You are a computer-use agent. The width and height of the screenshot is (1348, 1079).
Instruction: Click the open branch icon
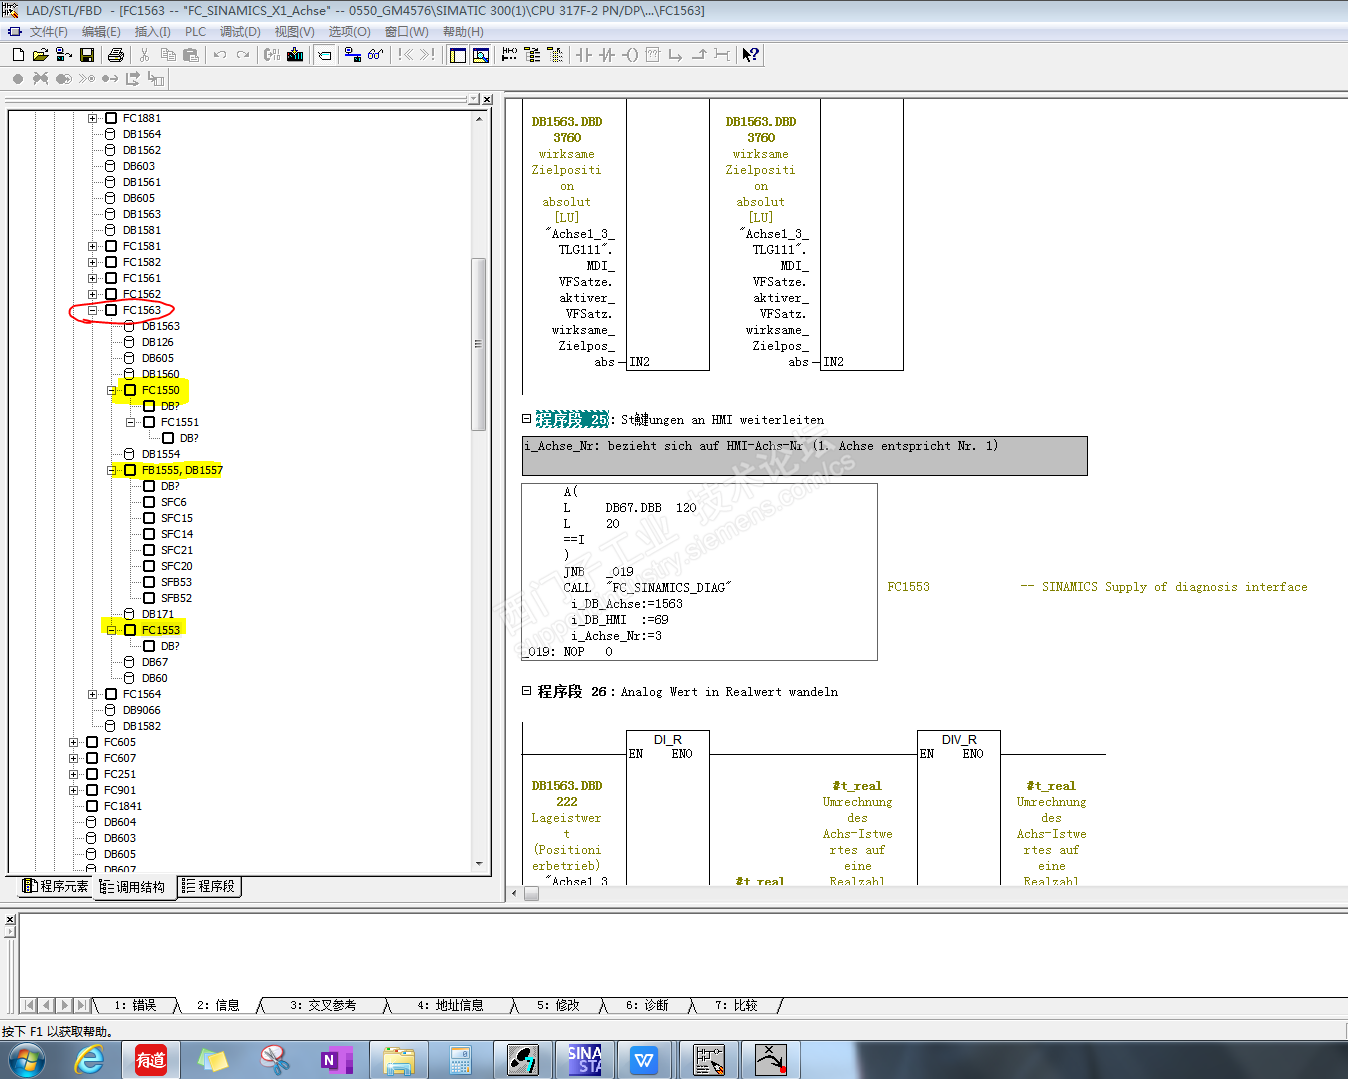(676, 55)
